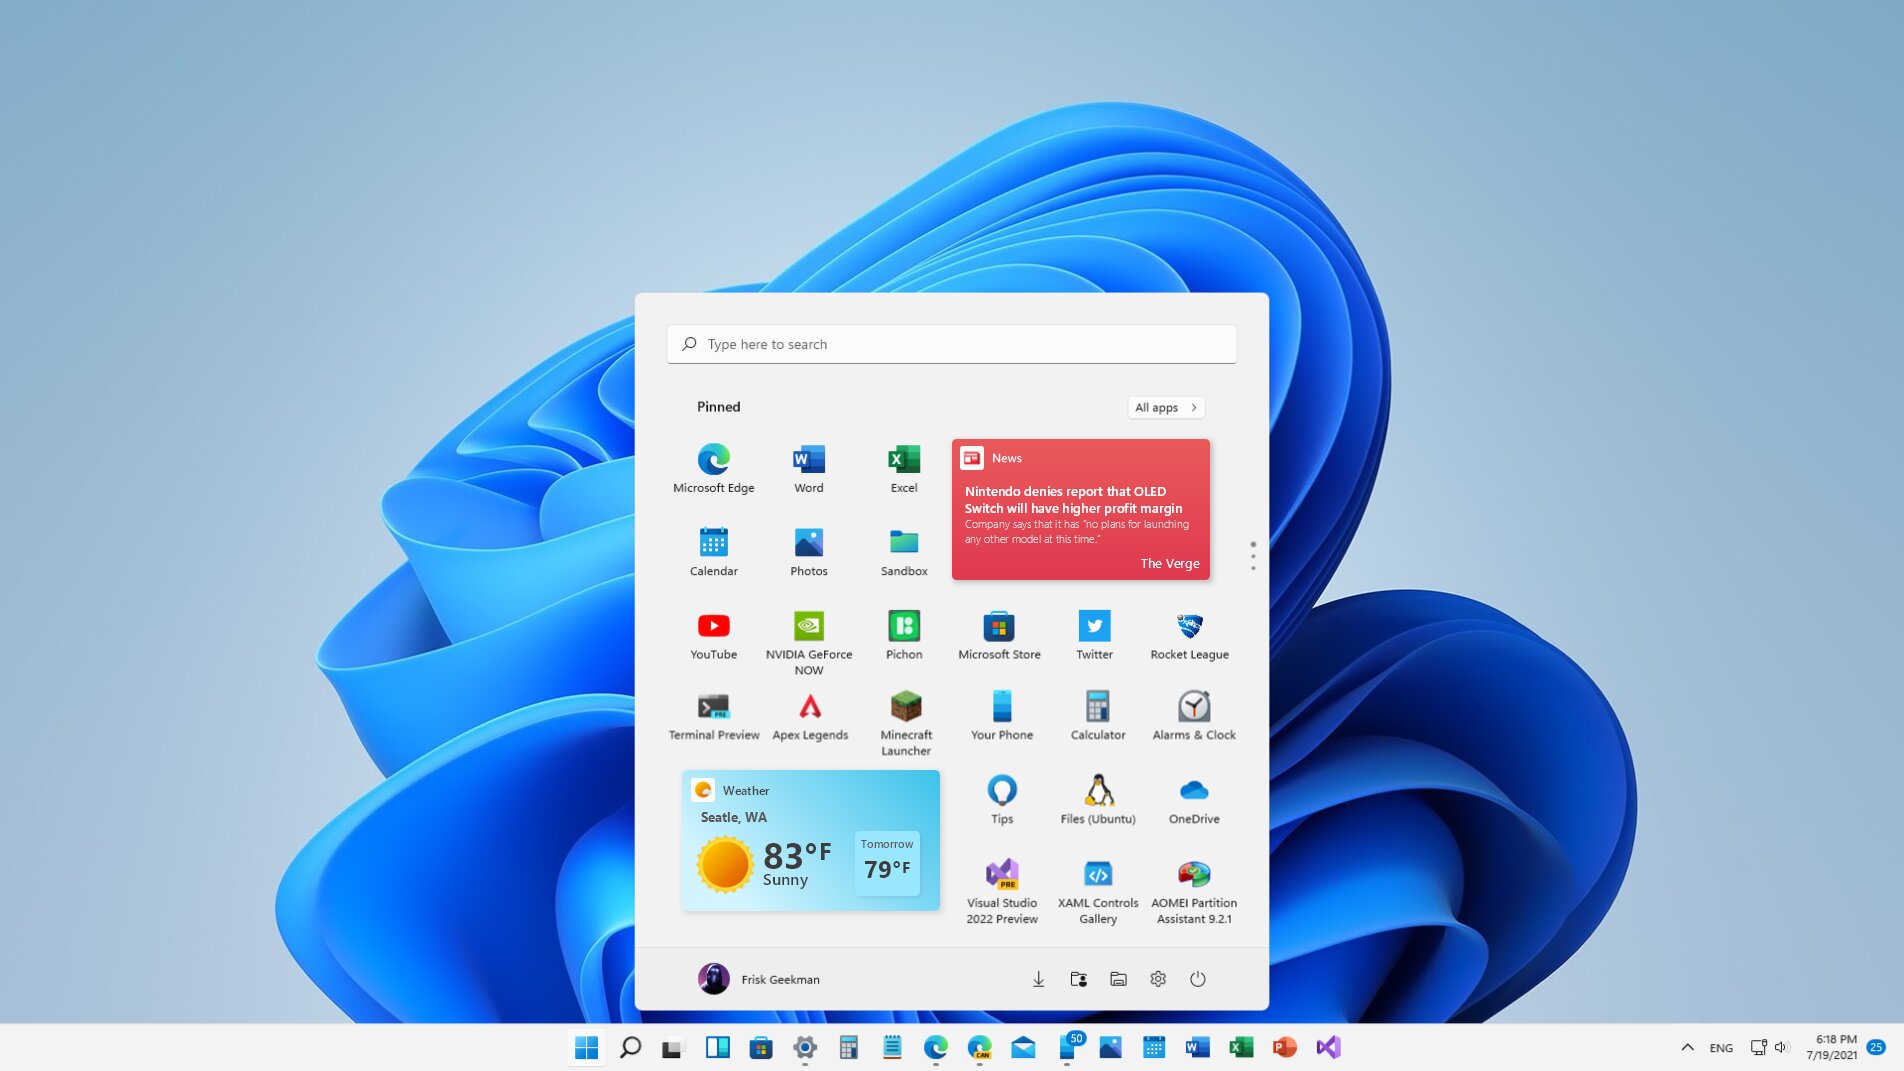Image resolution: width=1904 pixels, height=1071 pixels.
Task: Open Edge Canary on the taskbar
Action: pyautogui.click(x=979, y=1047)
